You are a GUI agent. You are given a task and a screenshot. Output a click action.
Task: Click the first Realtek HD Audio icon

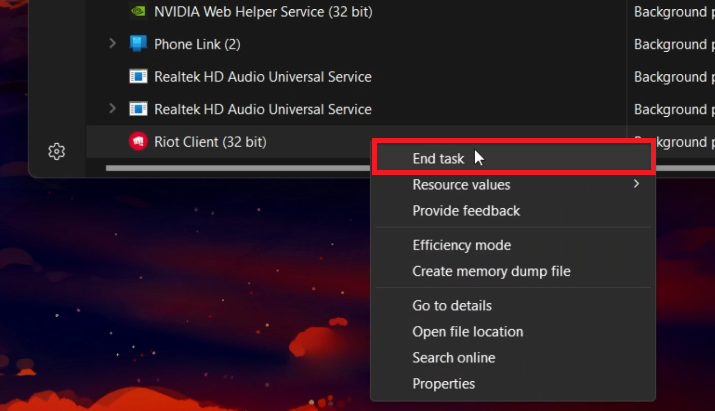click(138, 77)
